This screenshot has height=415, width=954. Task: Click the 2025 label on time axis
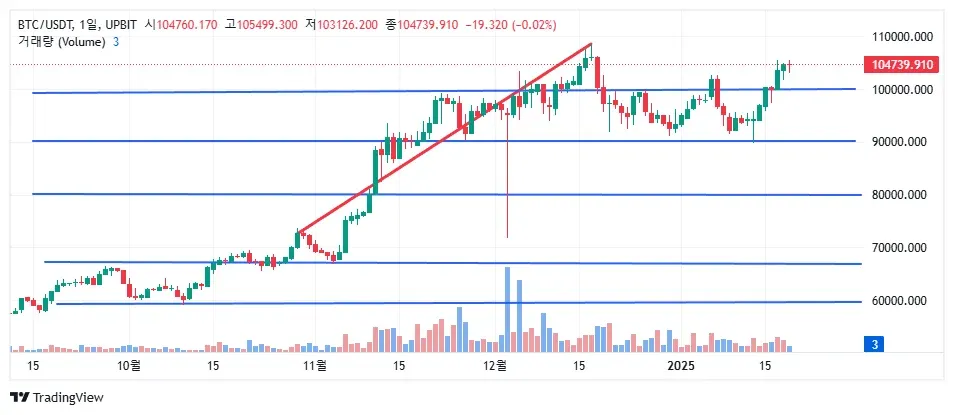(681, 367)
